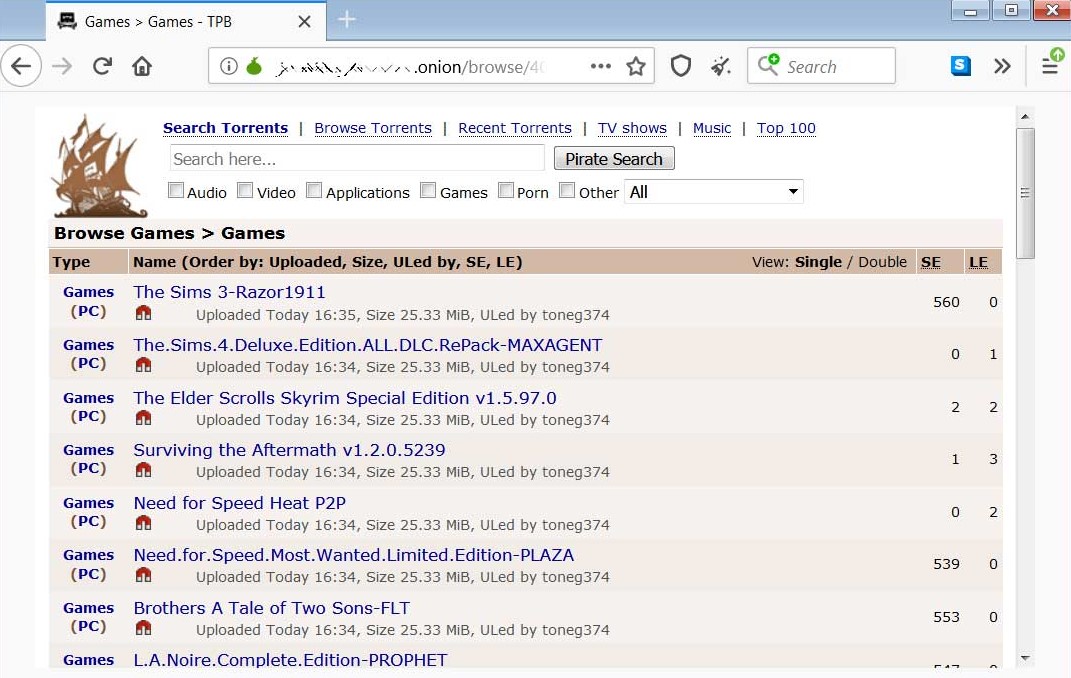Open the Top 100 navigation link

click(786, 128)
